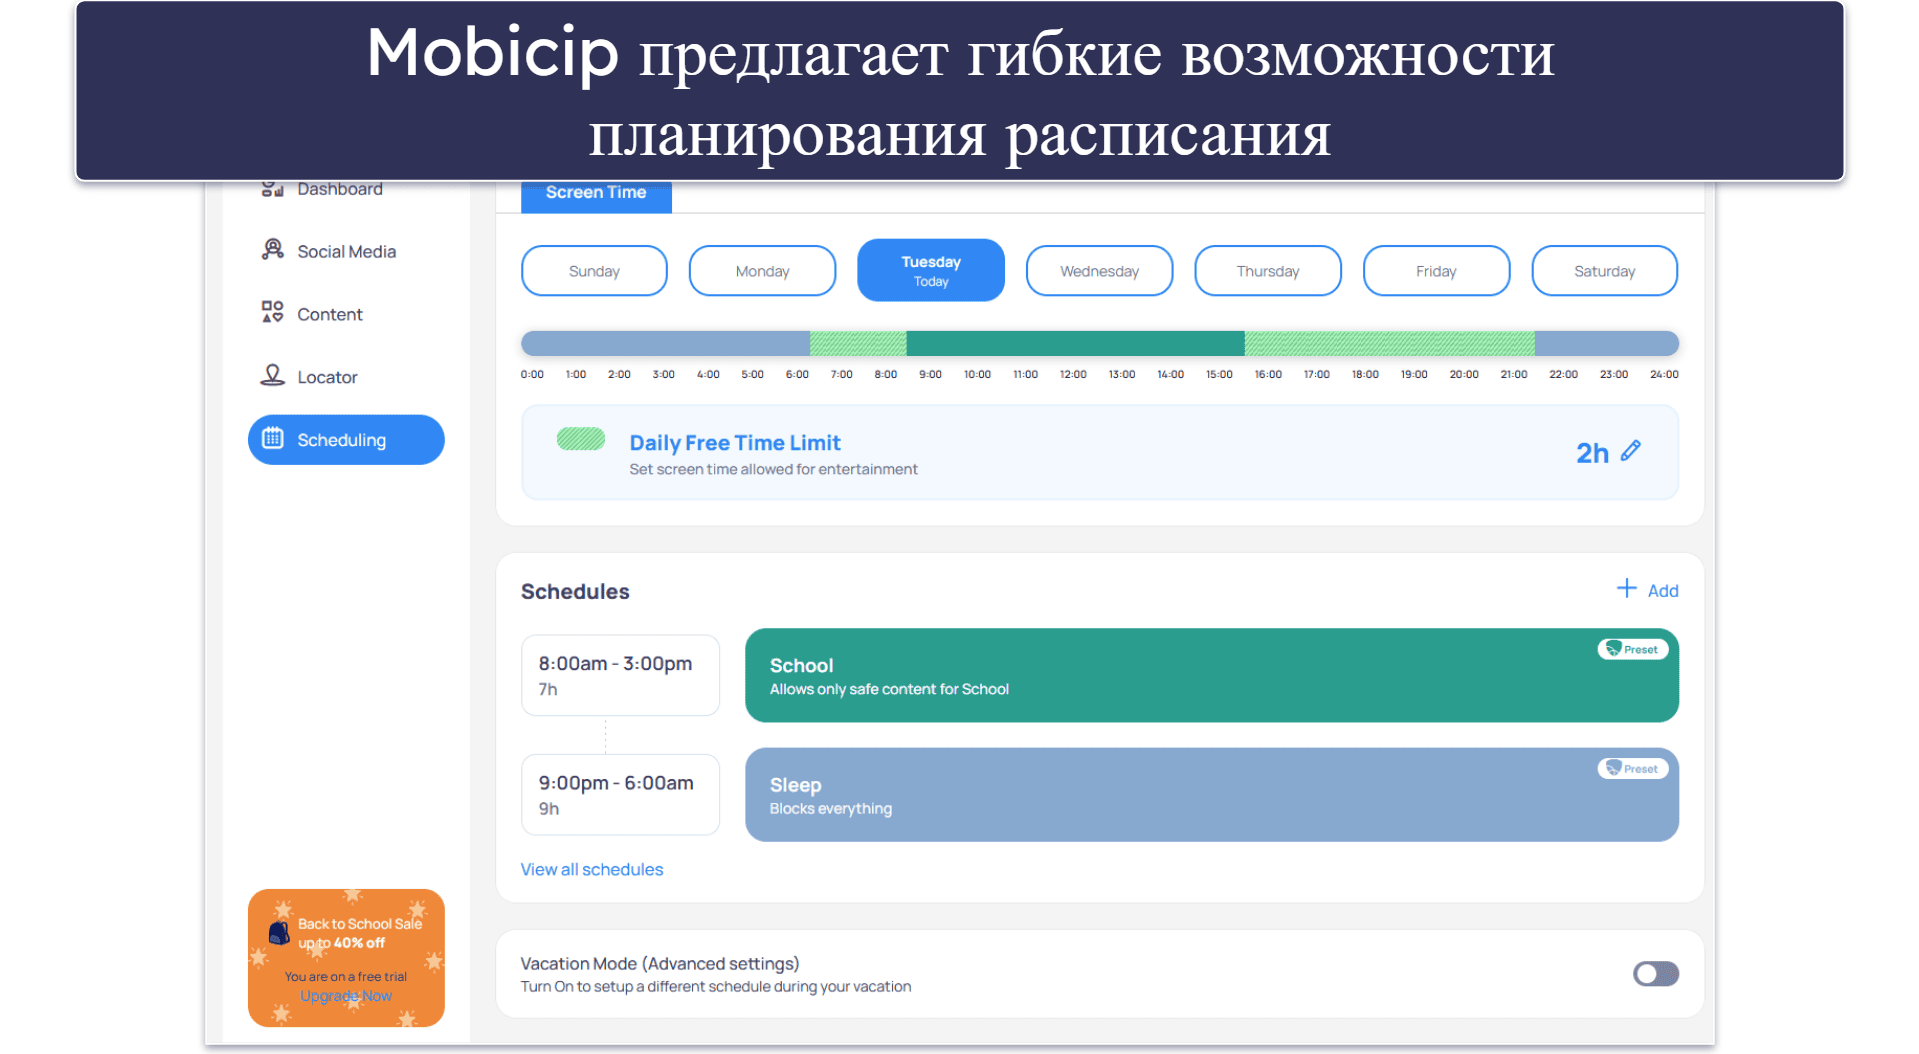Click the early-morning blue Sleep segment on timeline

click(665, 343)
